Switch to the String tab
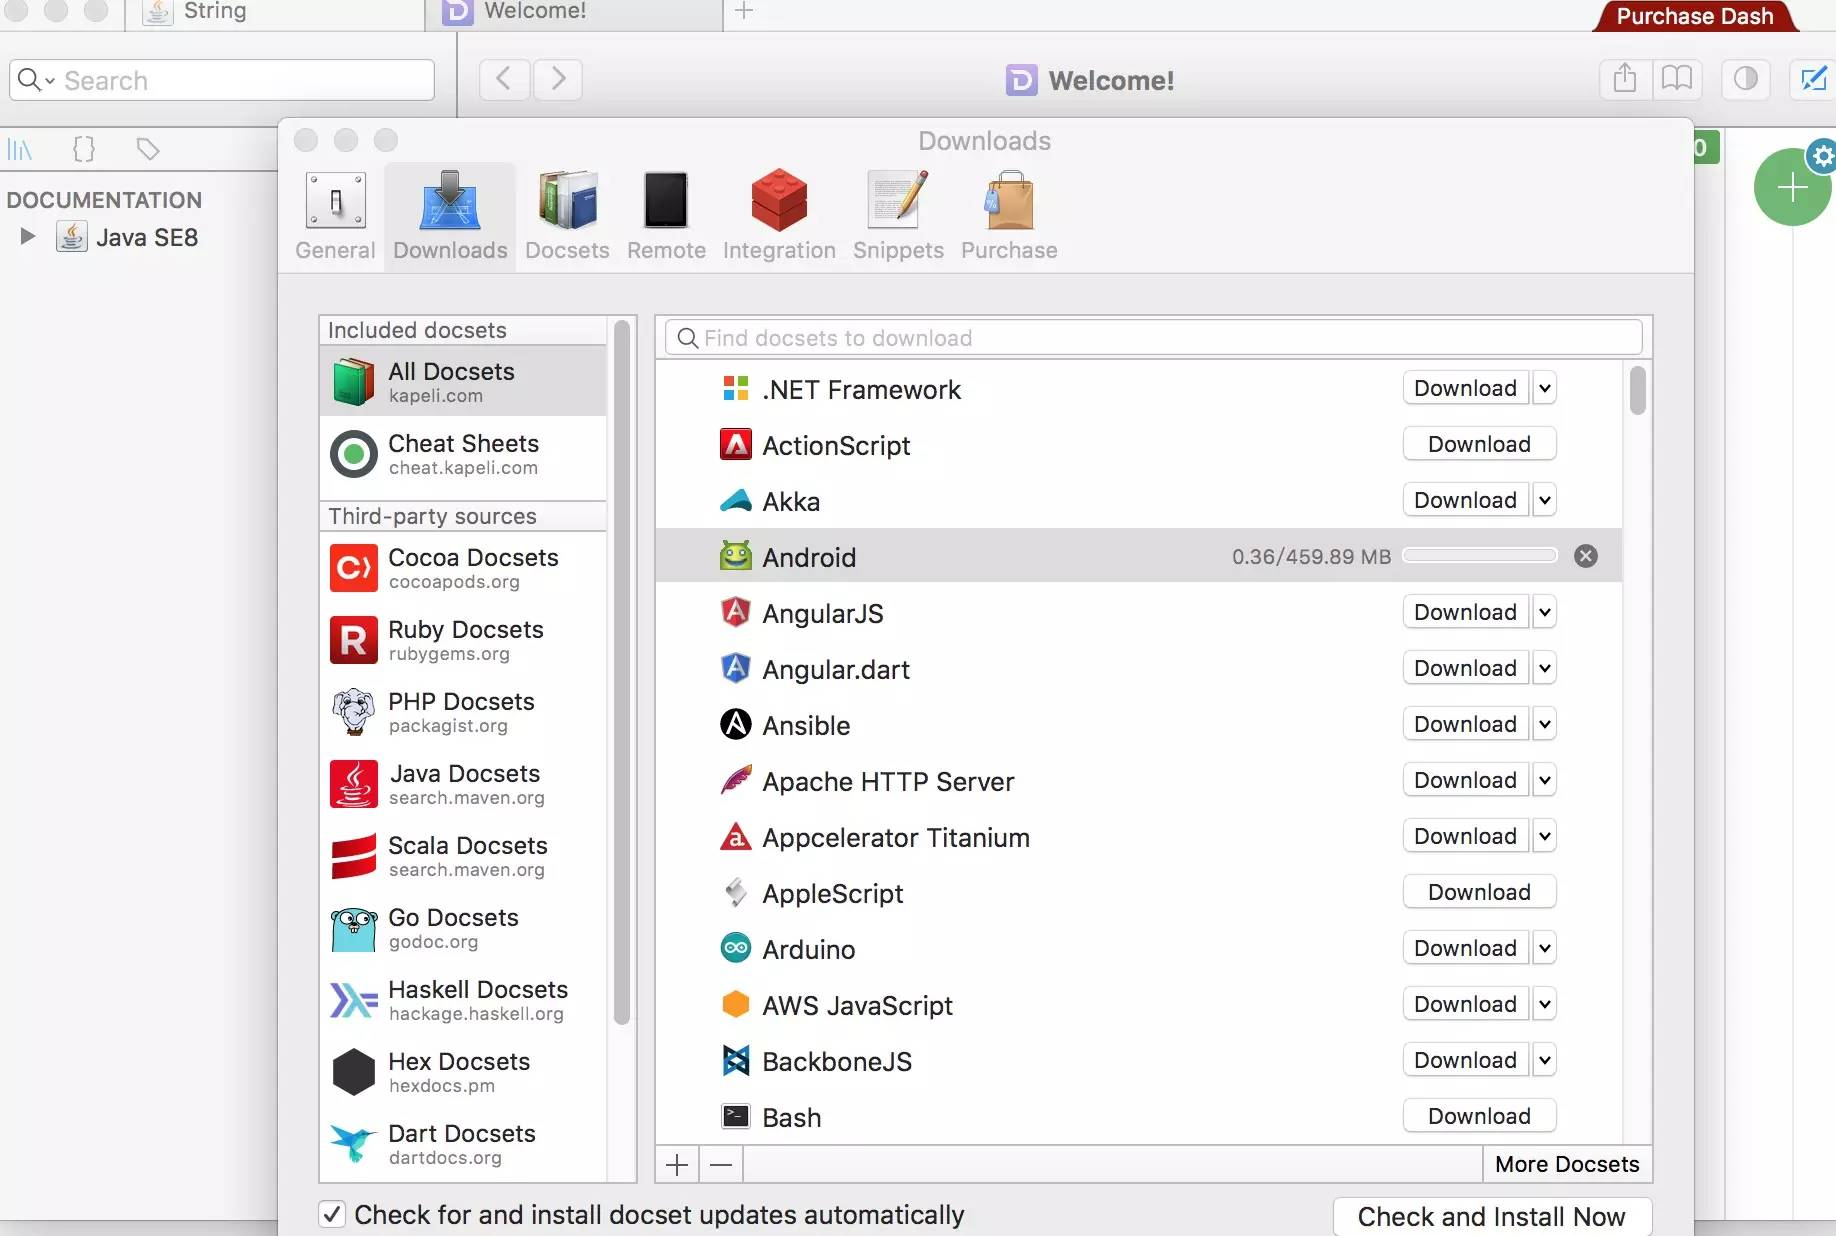 pos(275,13)
